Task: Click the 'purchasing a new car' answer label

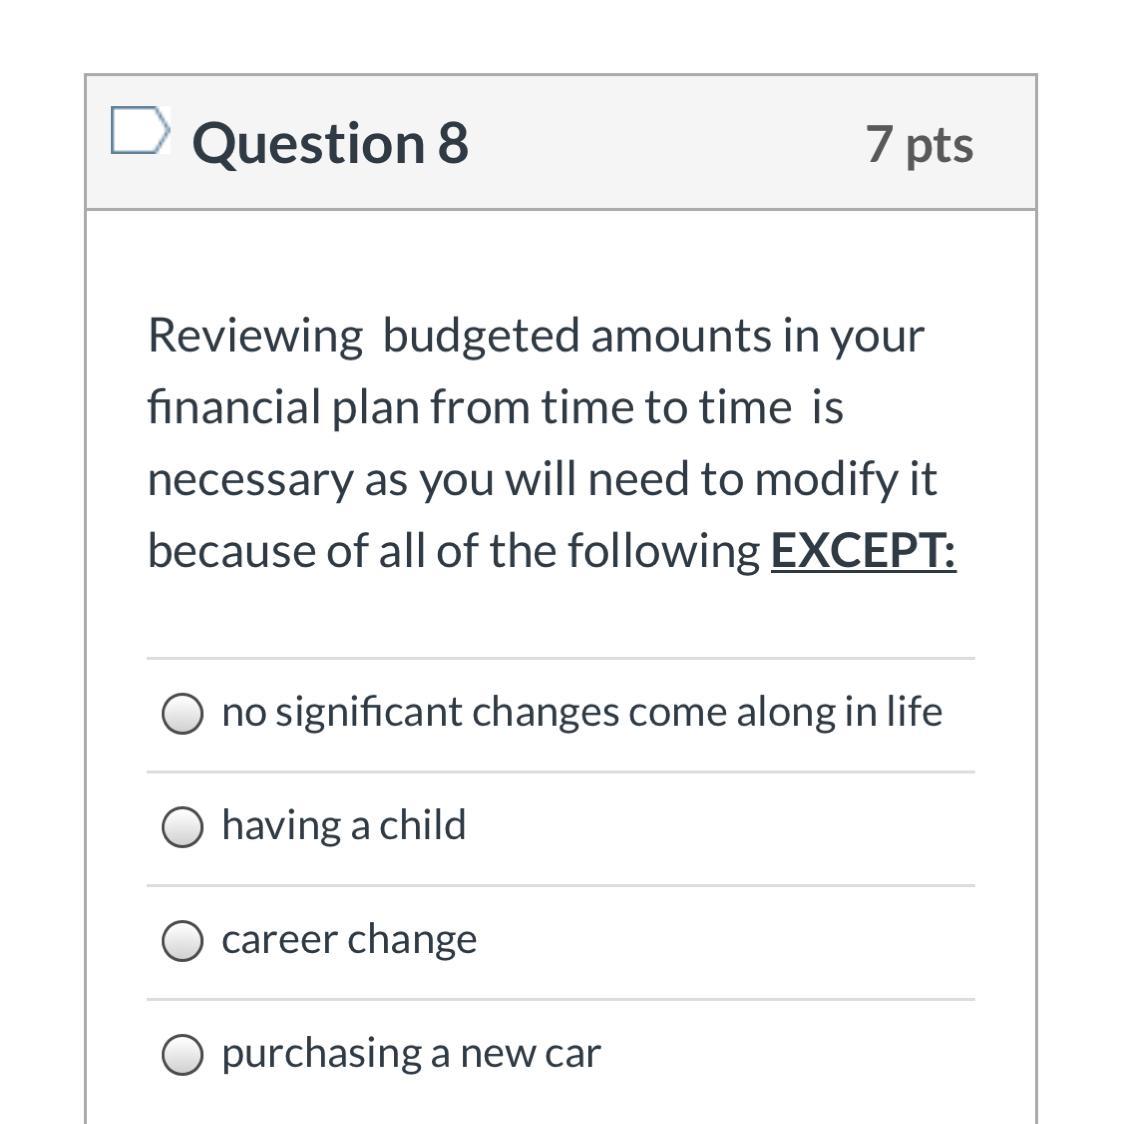Action: 411,1053
